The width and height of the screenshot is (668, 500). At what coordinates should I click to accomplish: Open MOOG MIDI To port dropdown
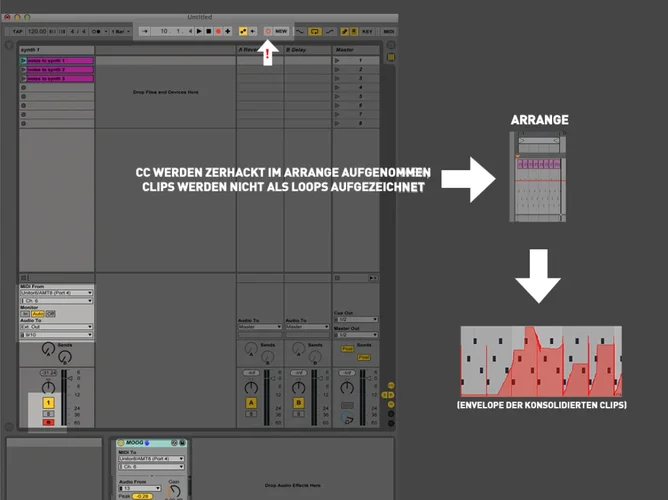click(151, 459)
